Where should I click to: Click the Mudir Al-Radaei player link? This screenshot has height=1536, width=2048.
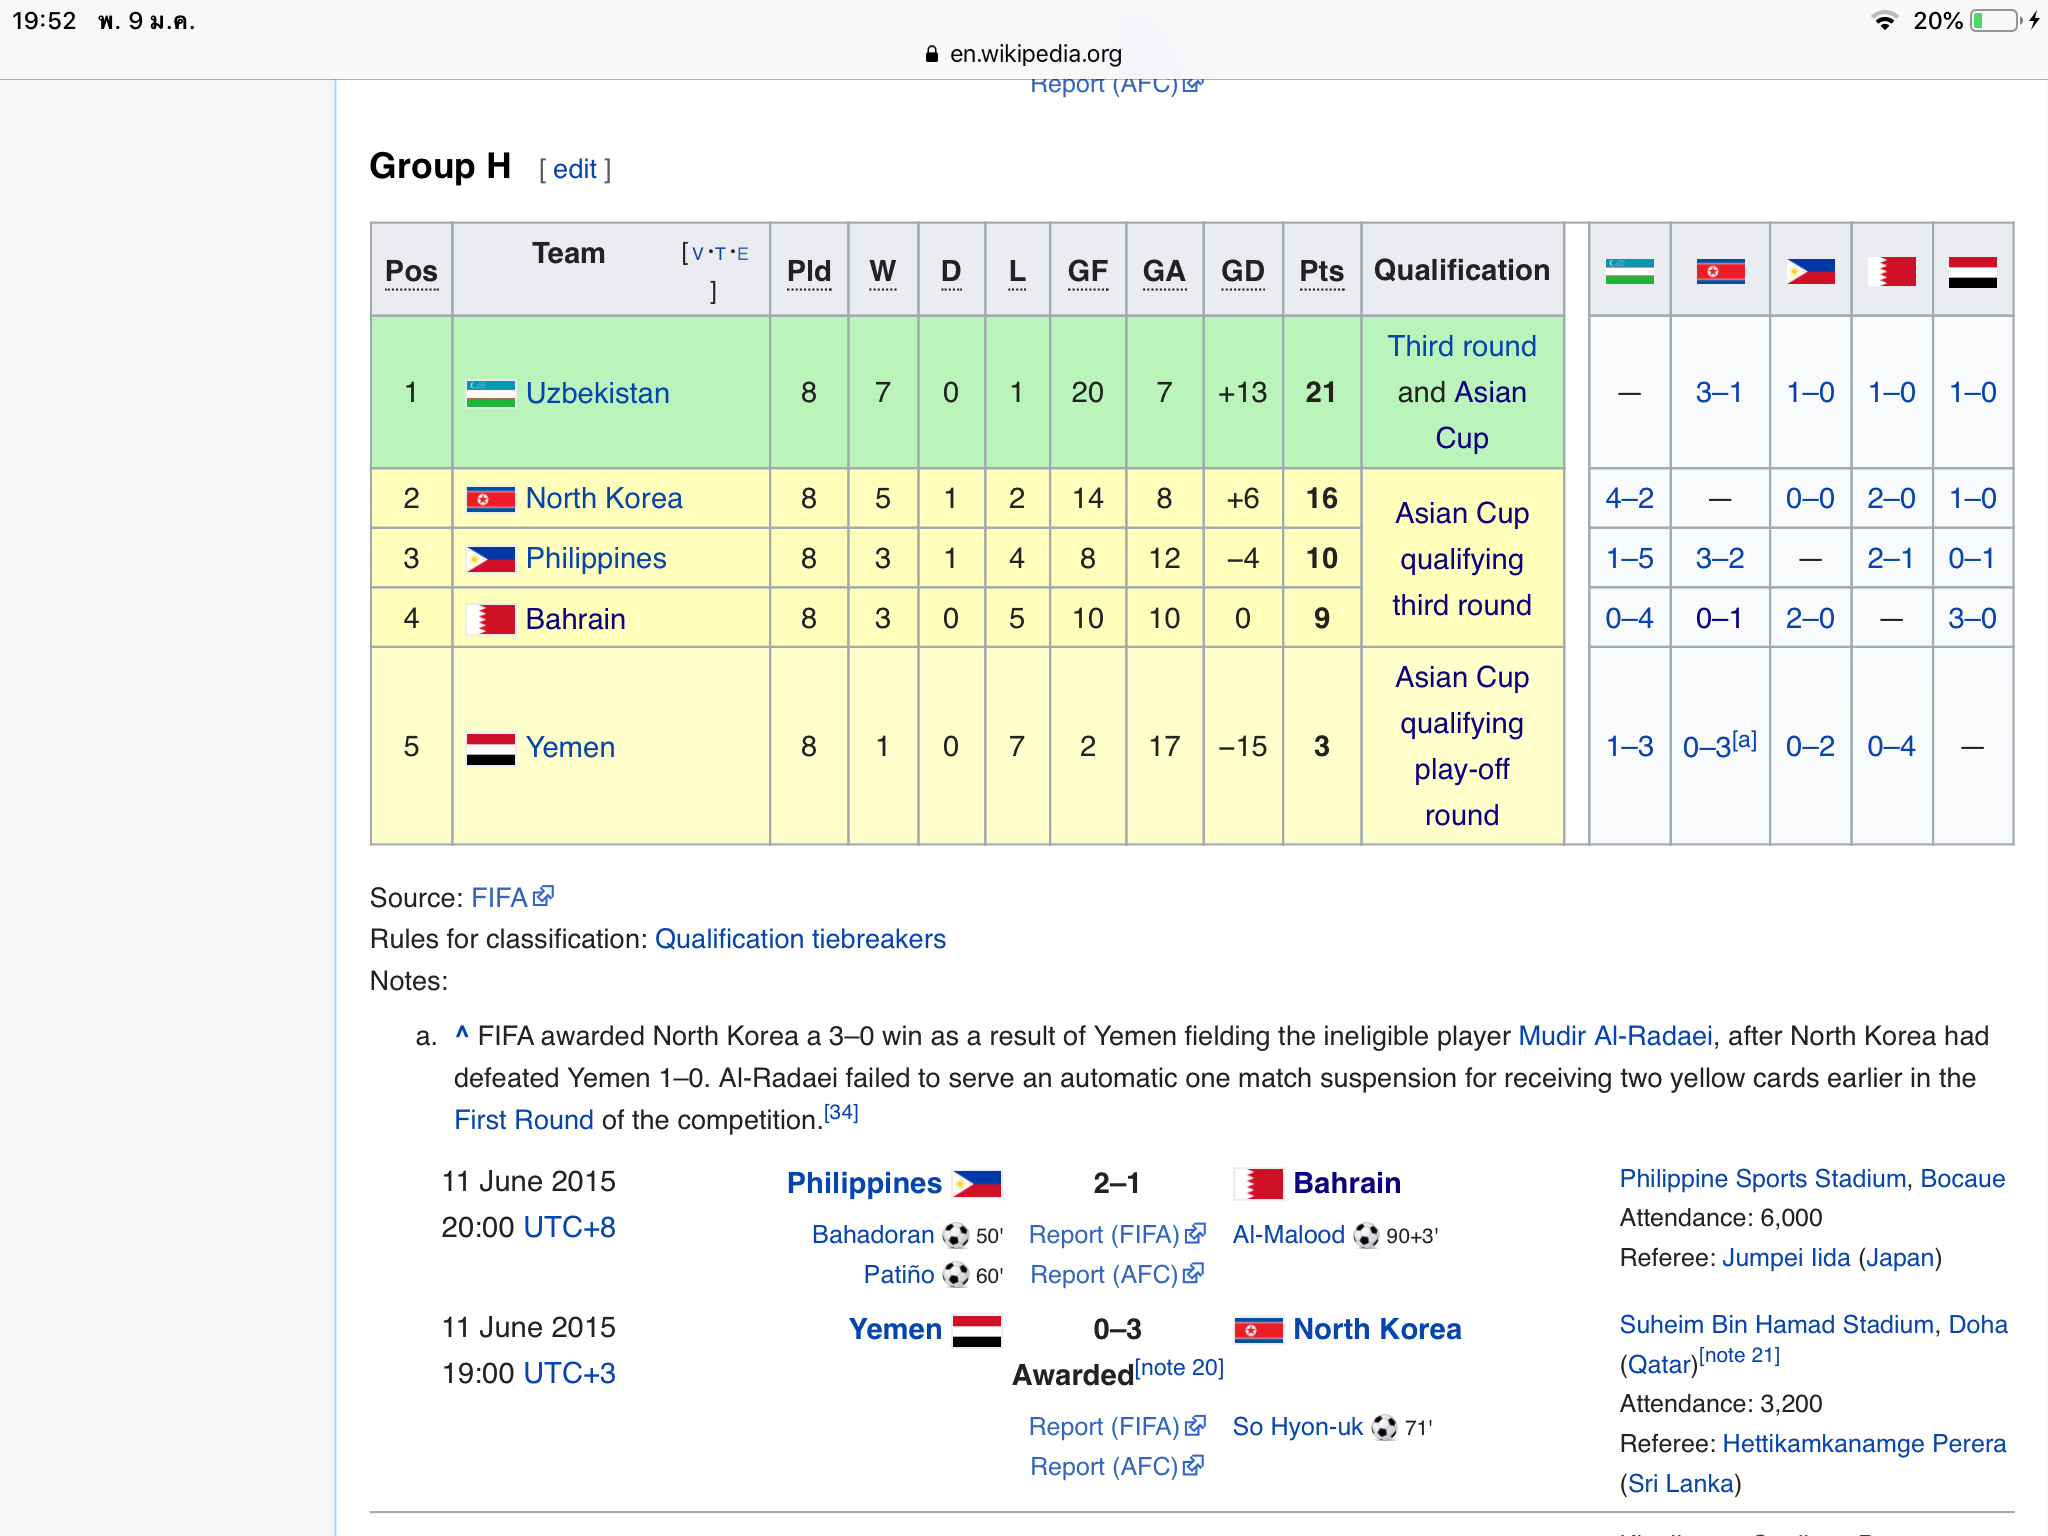click(x=1614, y=1036)
